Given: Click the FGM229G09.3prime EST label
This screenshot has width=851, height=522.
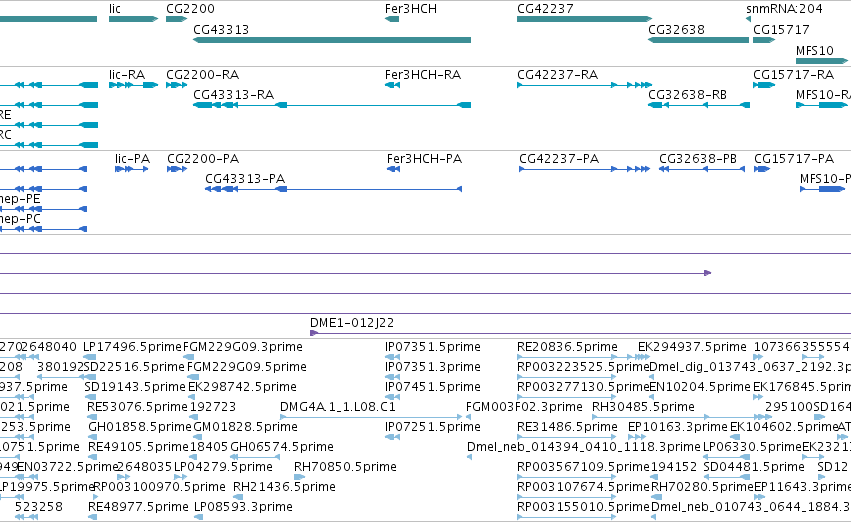Looking at the screenshot, I should pos(243,346).
